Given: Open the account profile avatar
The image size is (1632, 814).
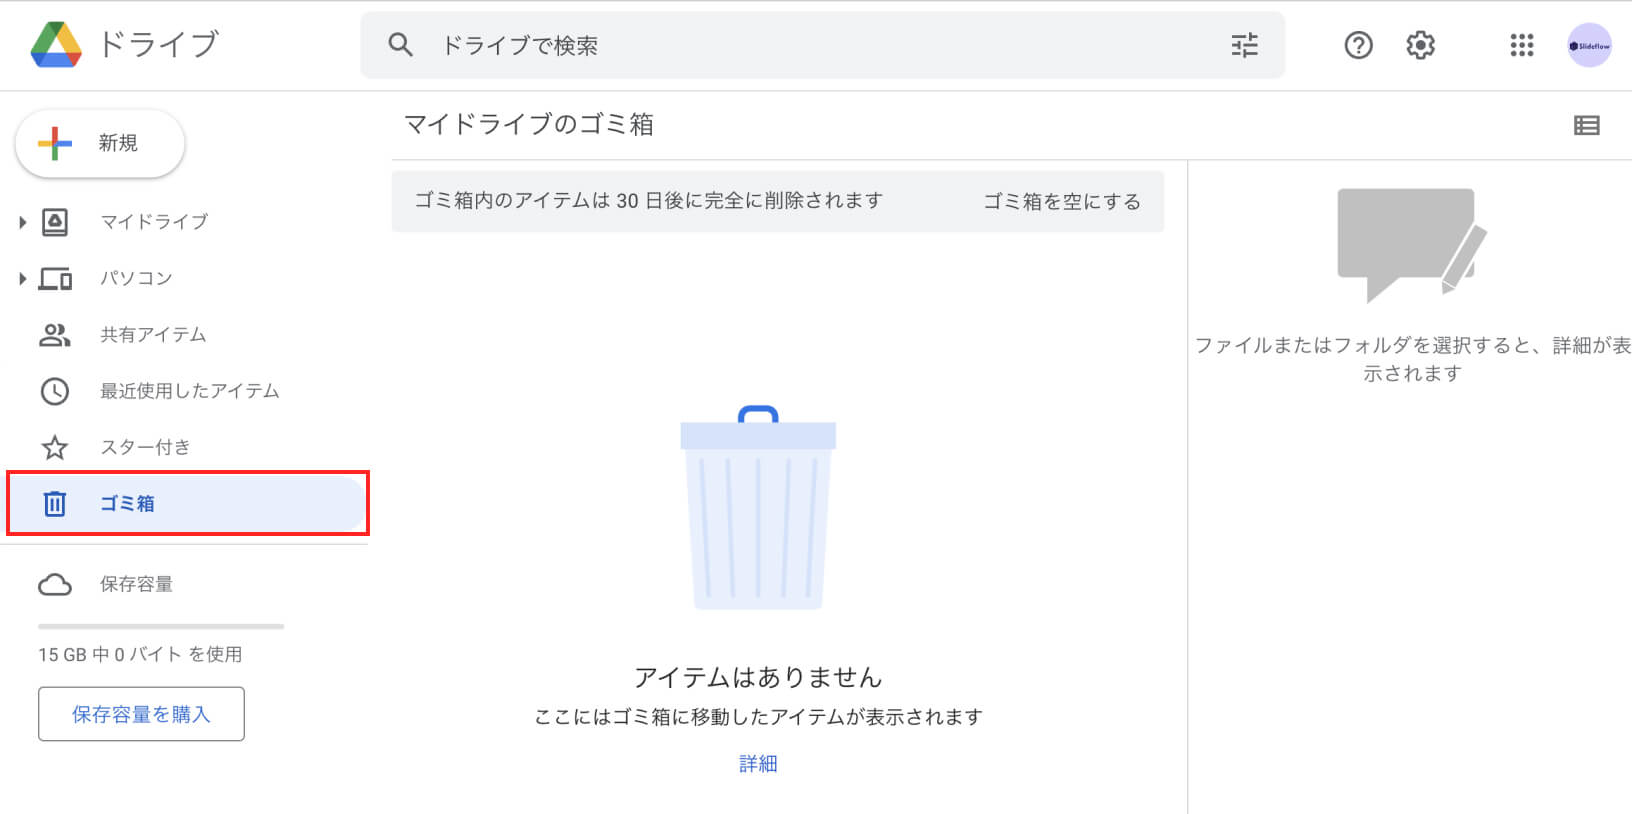Looking at the screenshot, I should [1589, 45].
